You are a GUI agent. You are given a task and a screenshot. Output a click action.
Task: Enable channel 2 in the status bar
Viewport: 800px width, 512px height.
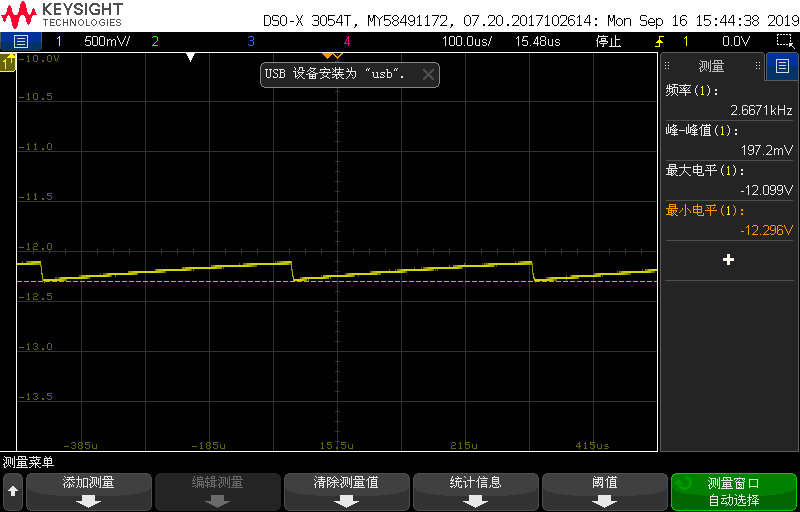pyautogui.click(x=155, y=41)
